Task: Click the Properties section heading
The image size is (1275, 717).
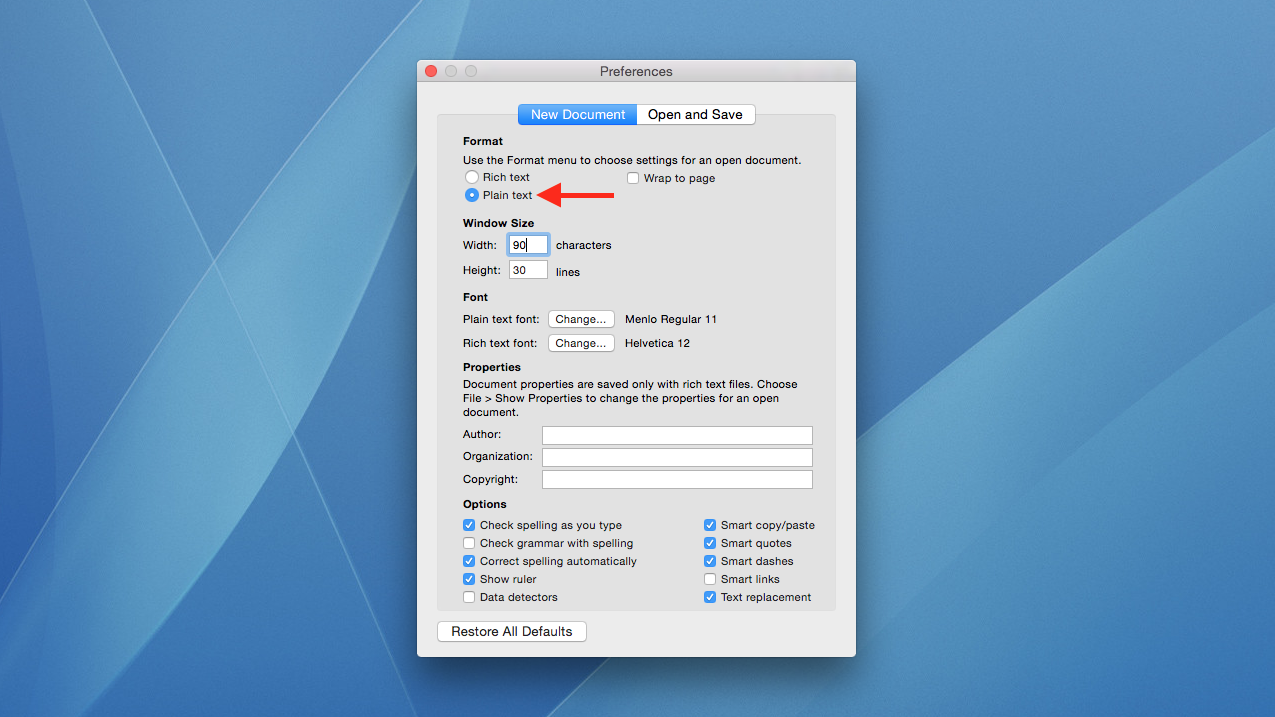Action: click(x=492, y=367)
